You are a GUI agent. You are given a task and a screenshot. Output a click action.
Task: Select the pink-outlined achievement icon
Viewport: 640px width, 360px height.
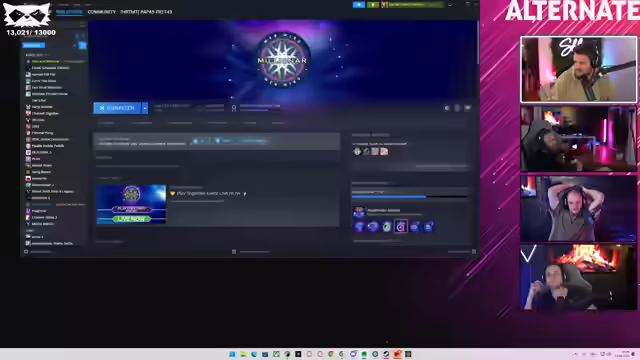pos(401,227)
